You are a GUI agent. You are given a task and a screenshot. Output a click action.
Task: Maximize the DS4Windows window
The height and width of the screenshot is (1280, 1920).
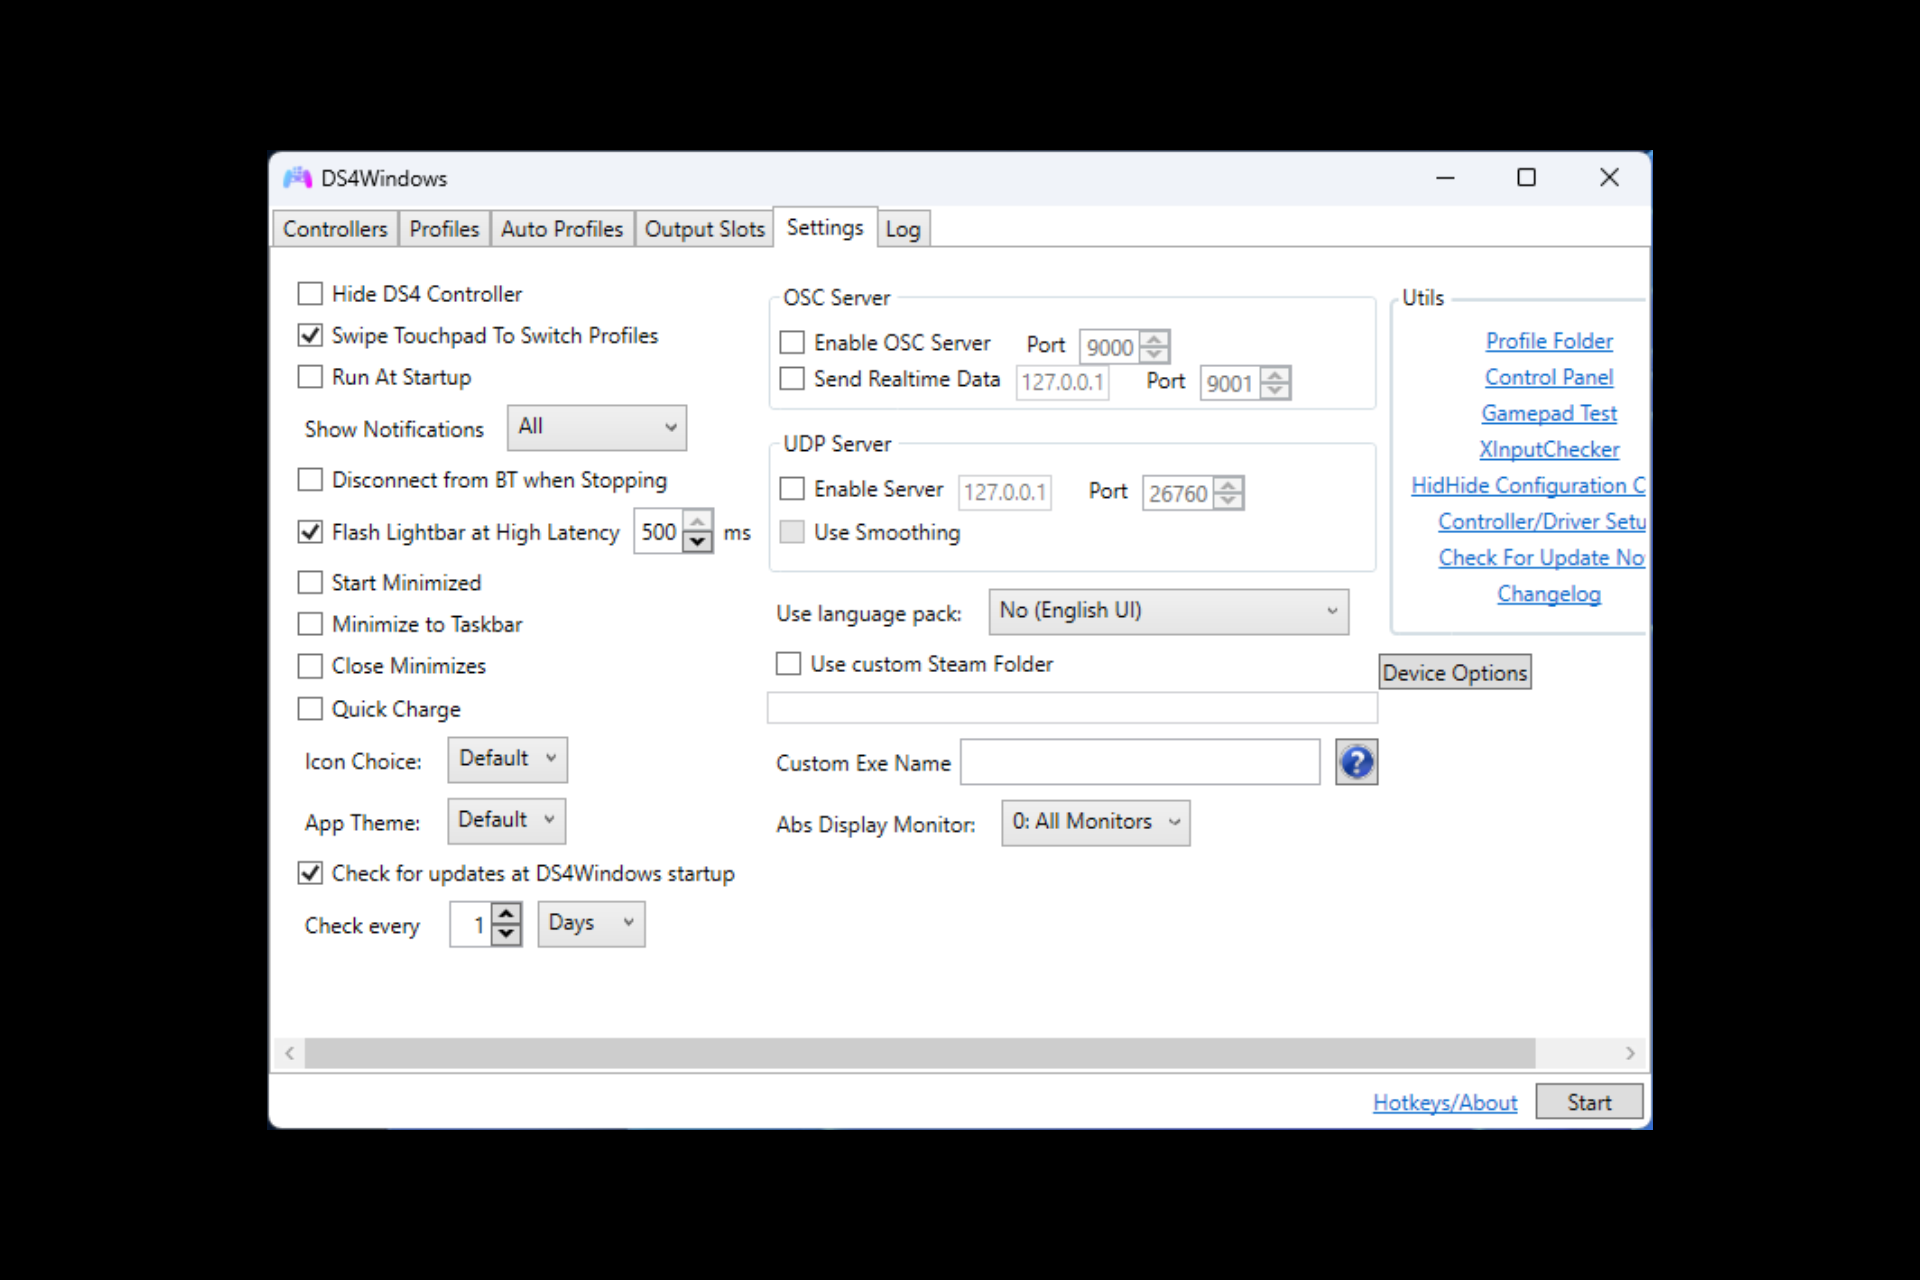pyautogui.click(x=1526, y=178)
